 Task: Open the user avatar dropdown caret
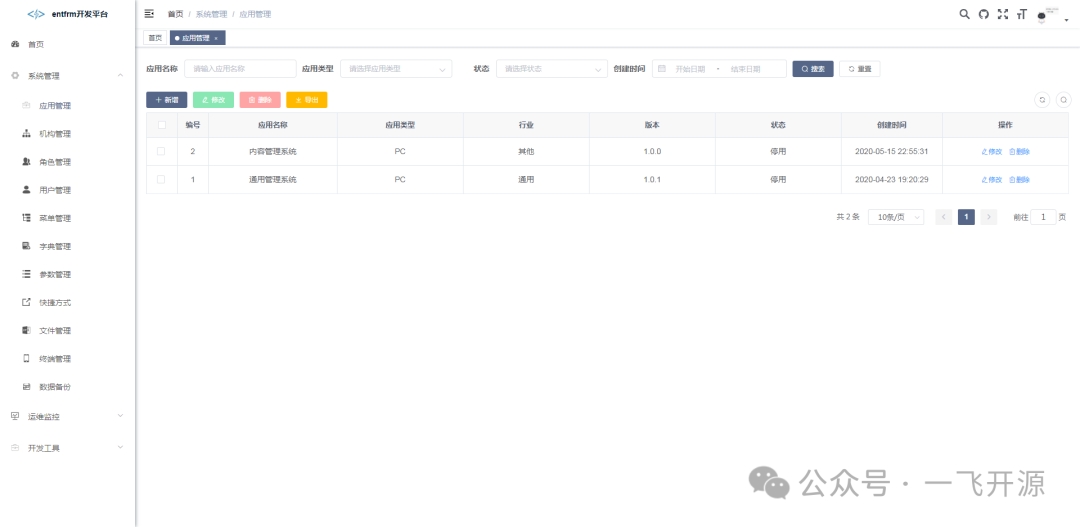(1066, 19)
